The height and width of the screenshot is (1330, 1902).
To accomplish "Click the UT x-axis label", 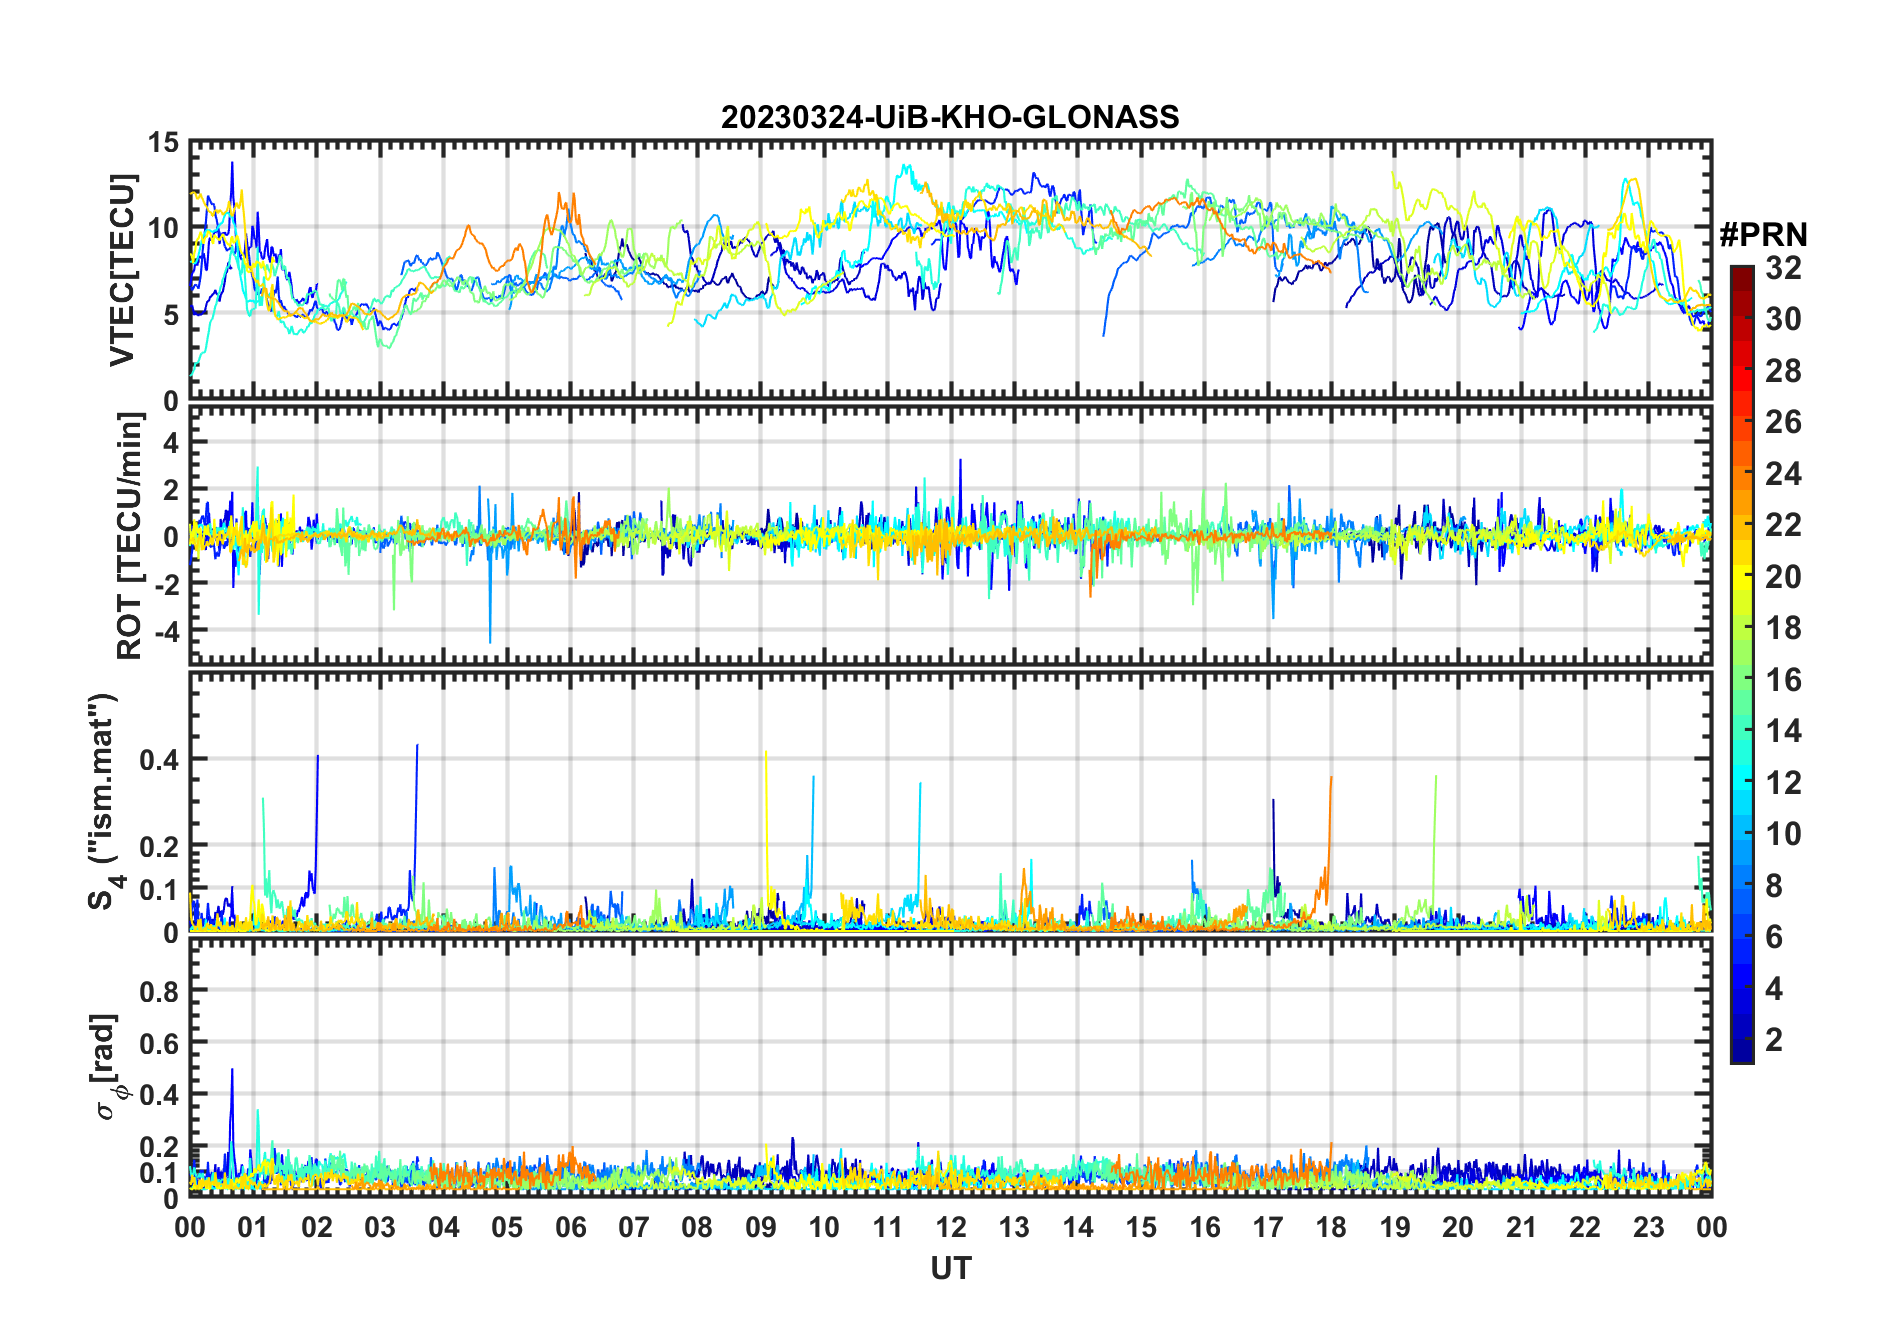I will (950, 1268).
